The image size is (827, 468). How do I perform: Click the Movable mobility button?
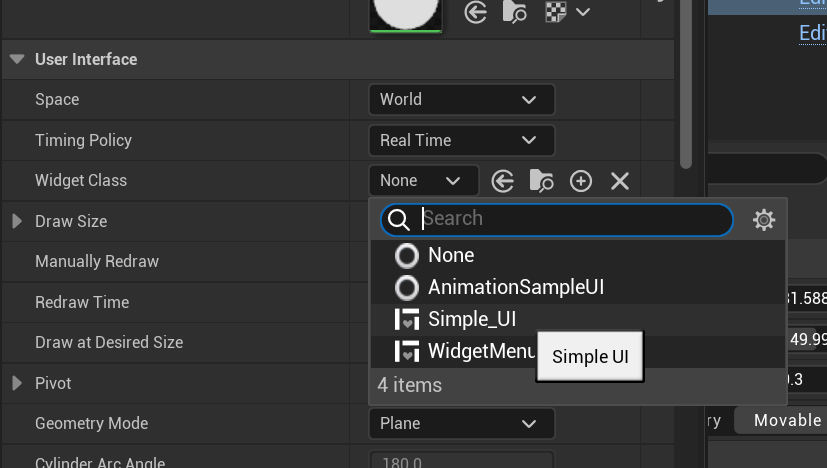coord(786,420)
